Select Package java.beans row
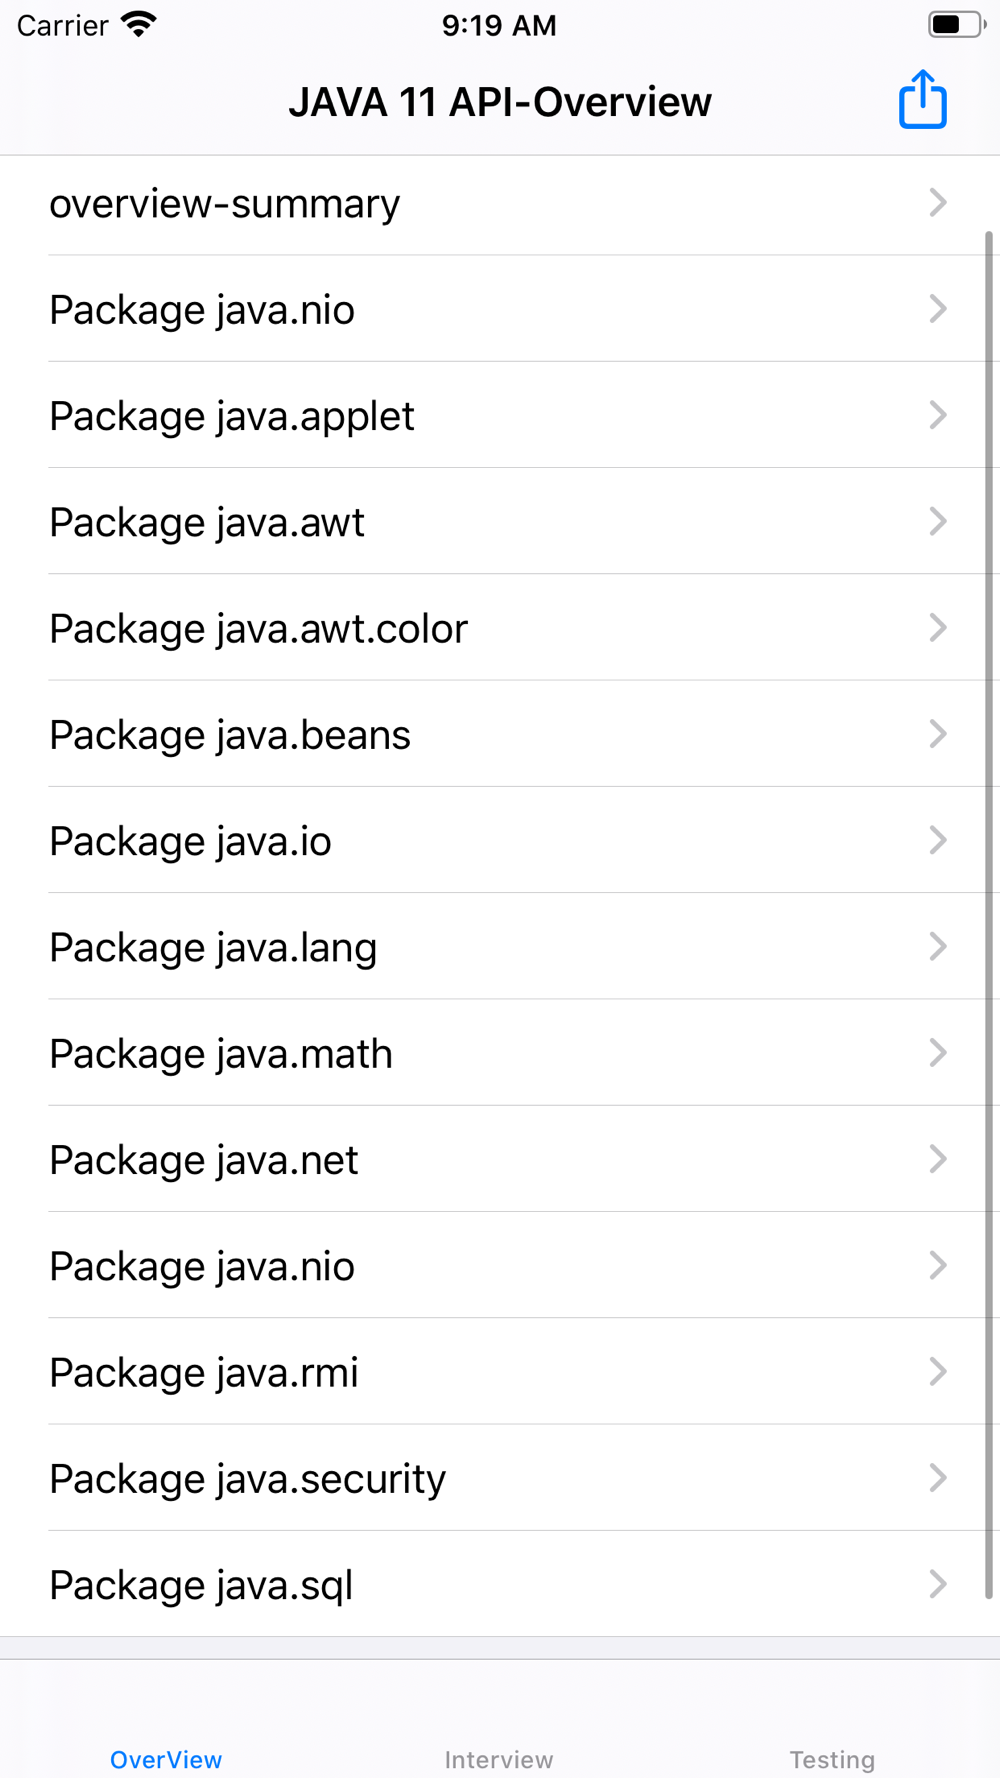 [x=500, y=734]
